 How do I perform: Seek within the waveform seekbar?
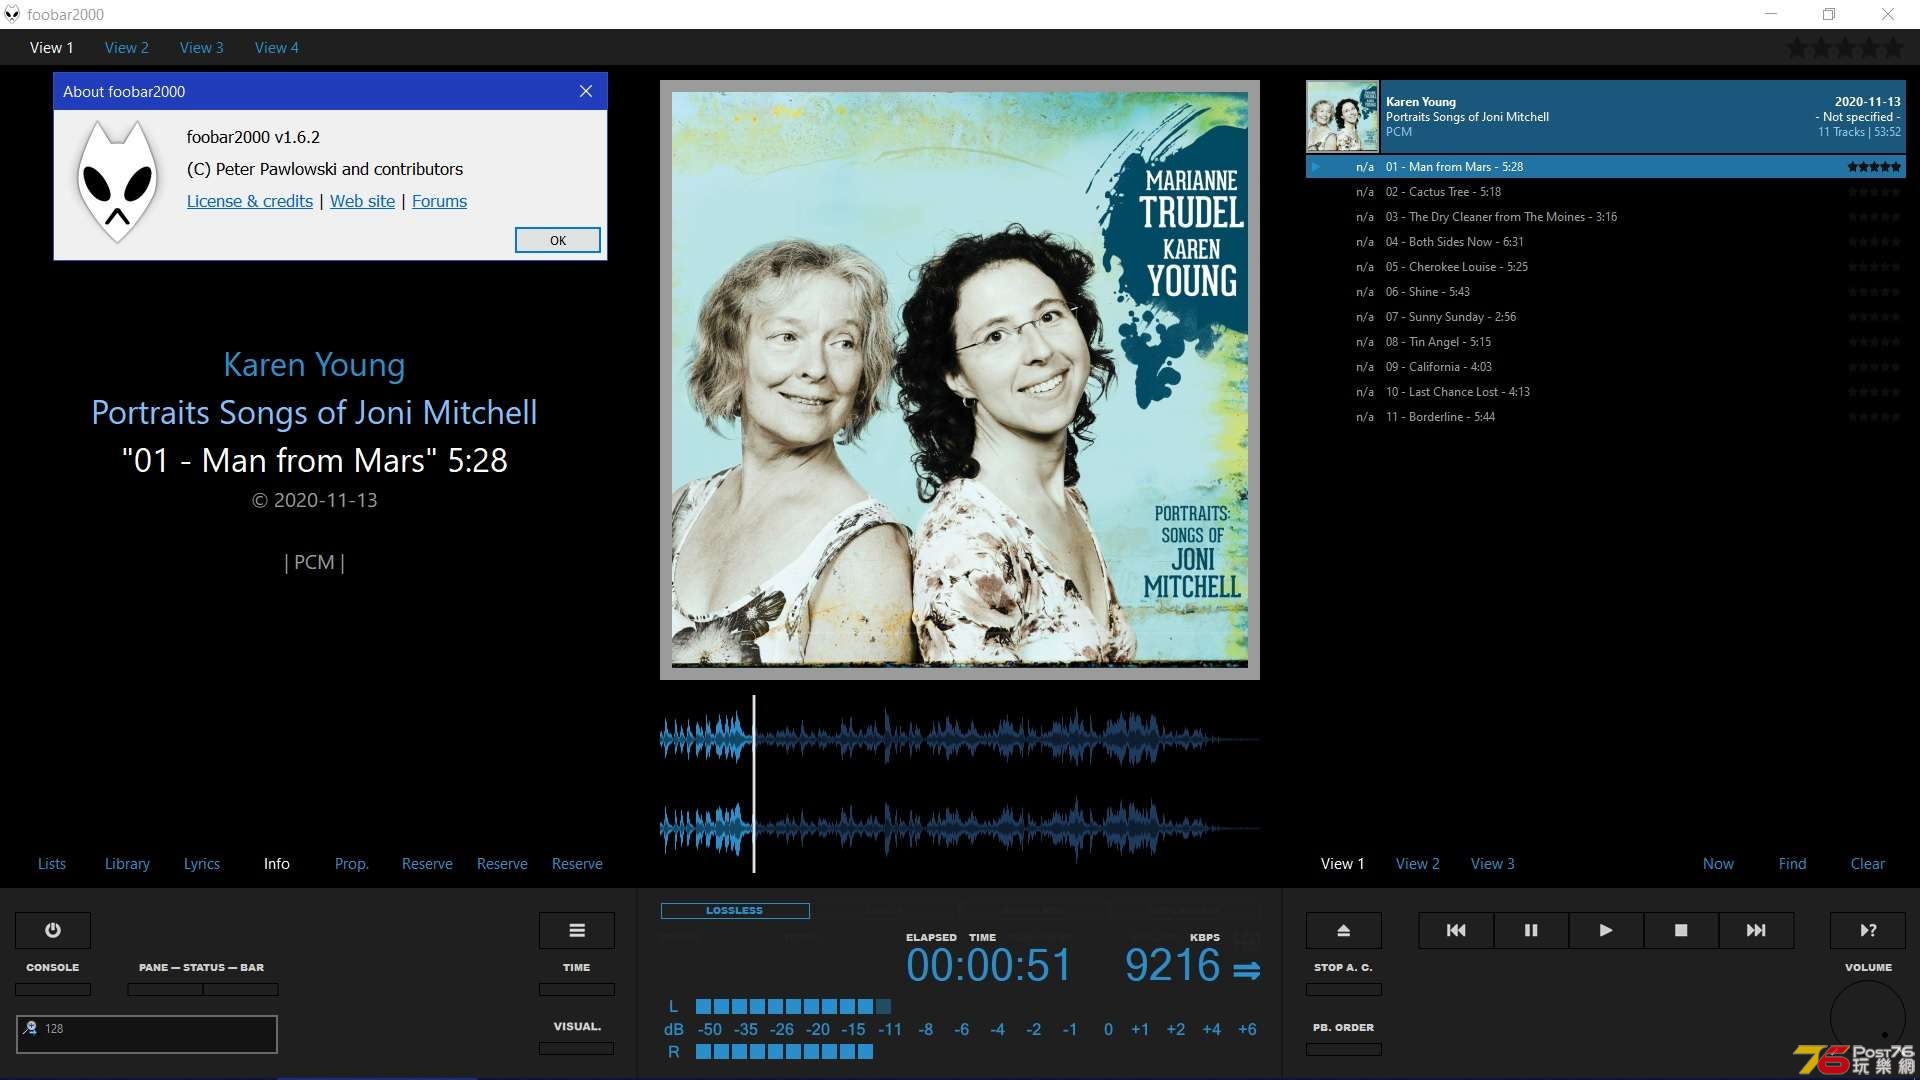click(x=960, y=785)
